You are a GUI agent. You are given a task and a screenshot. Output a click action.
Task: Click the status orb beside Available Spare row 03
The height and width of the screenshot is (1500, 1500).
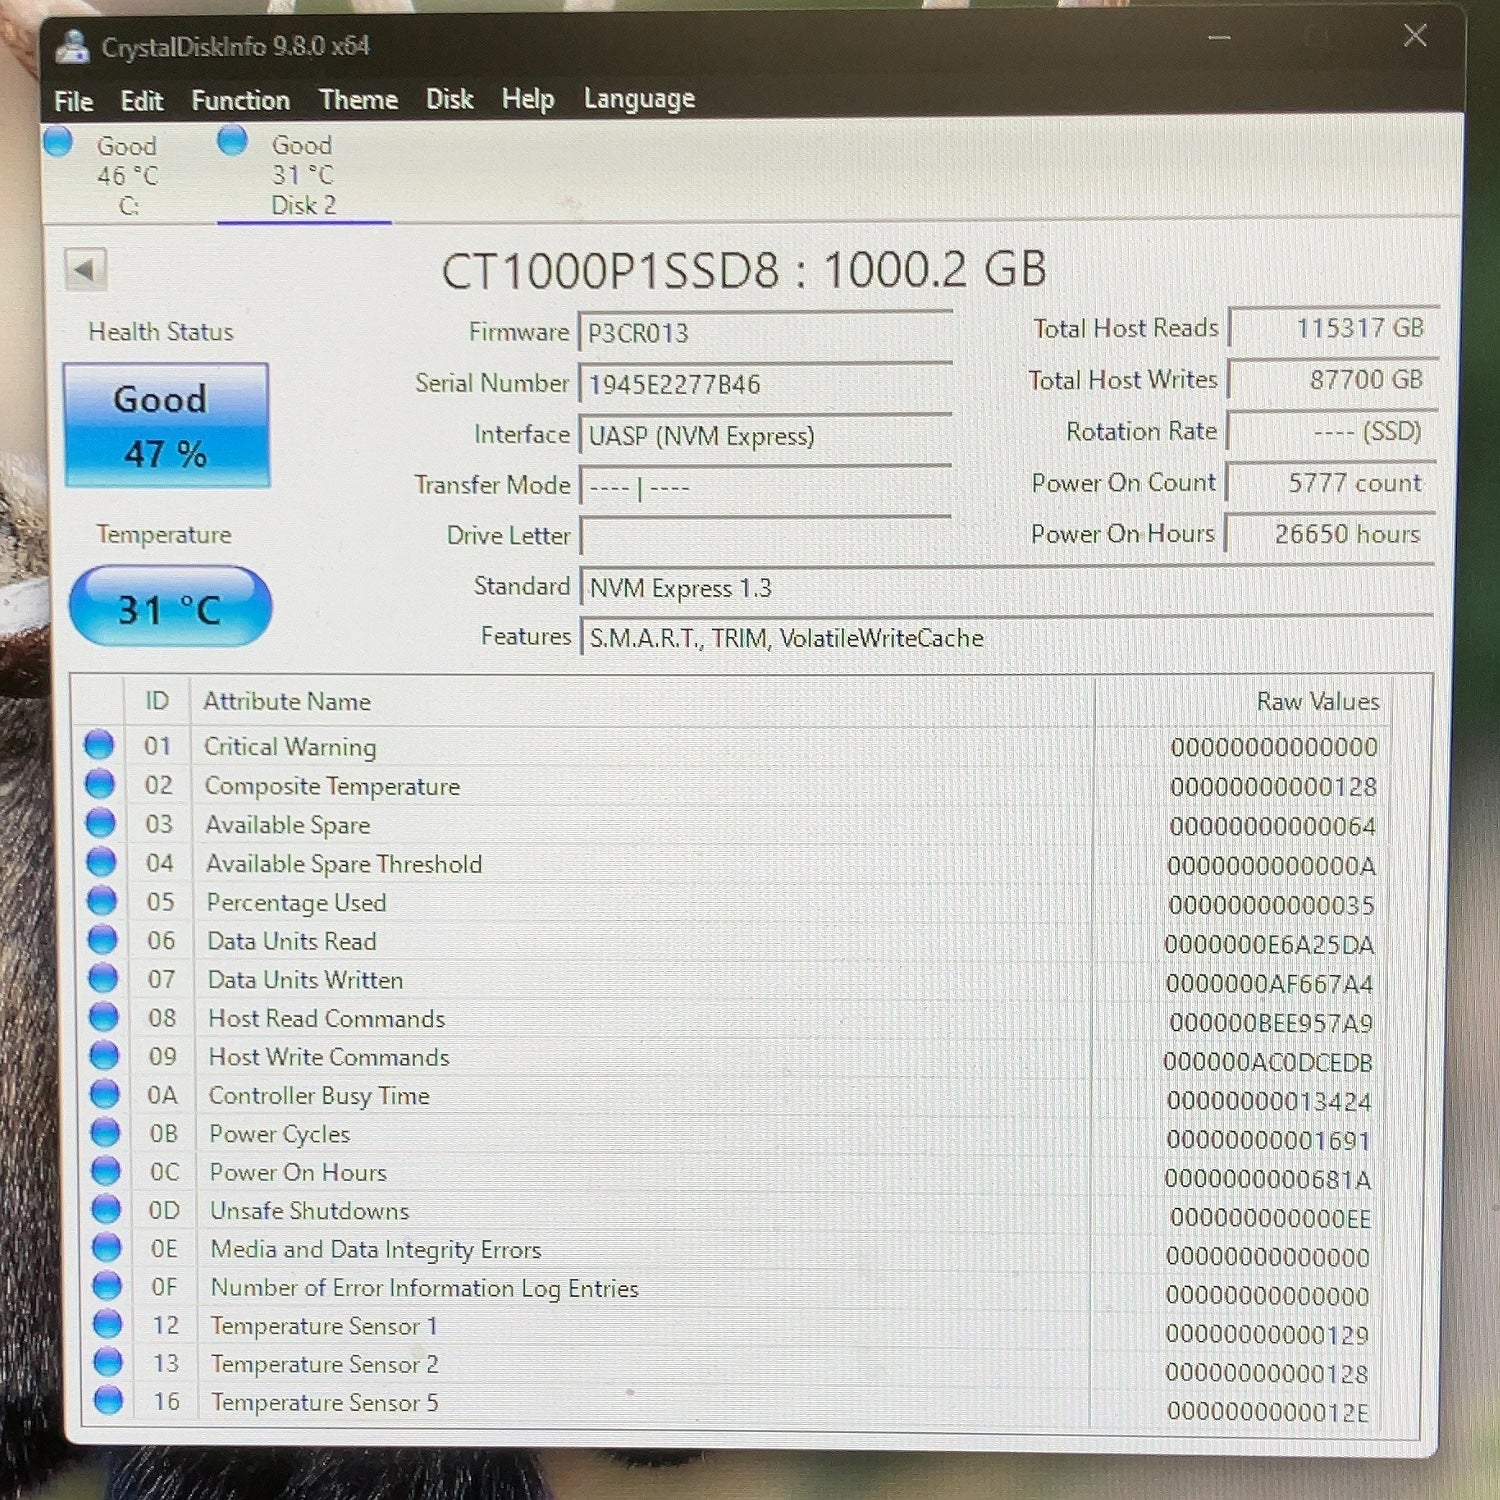tap(100, 823)
